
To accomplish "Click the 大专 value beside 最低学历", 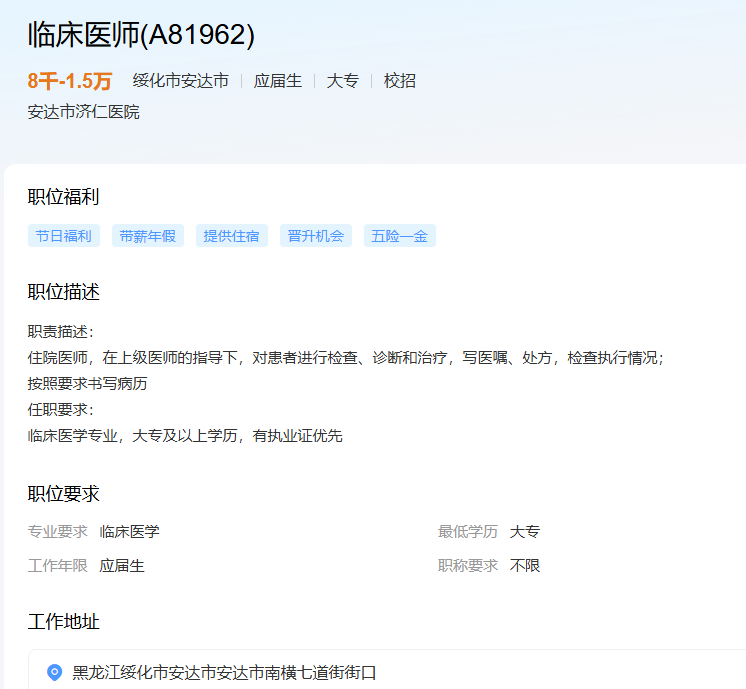I will click(x=525, y=532).
